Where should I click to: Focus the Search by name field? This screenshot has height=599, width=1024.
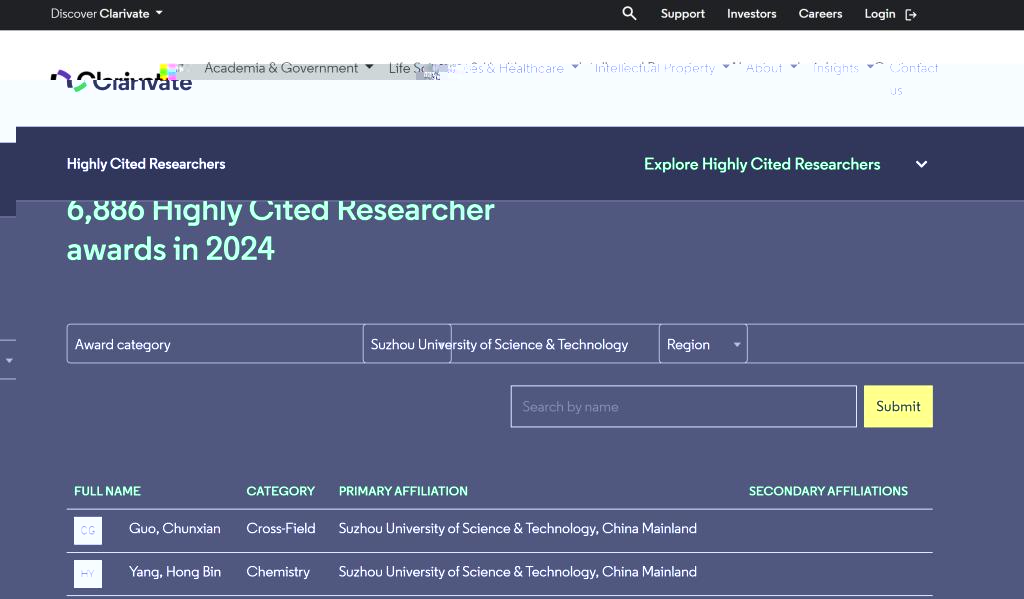[x=683, y=406]
